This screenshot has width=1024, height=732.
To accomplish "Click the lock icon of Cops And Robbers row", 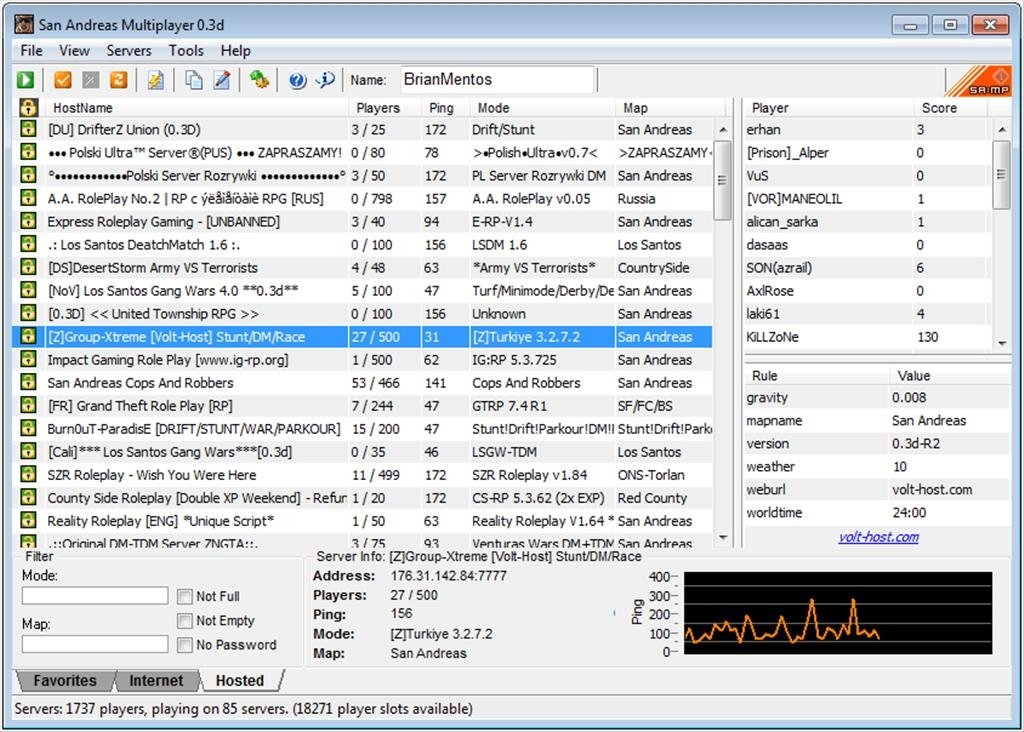I will (28, 381).
